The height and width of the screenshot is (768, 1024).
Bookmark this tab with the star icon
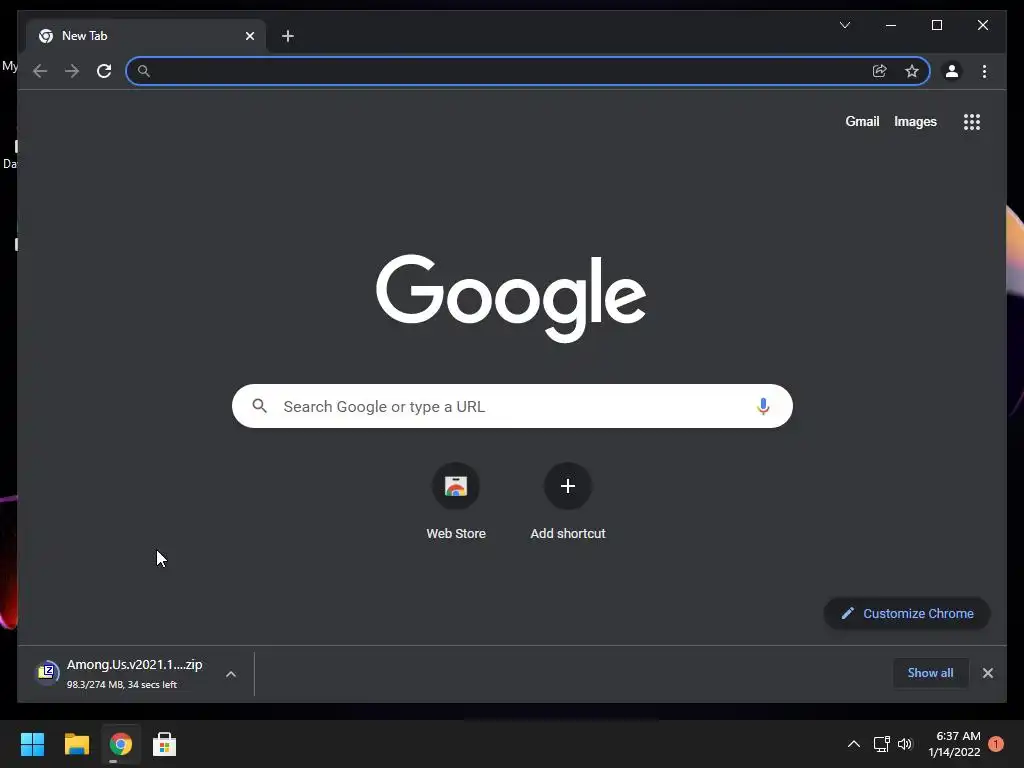click(x=912, y=71)
